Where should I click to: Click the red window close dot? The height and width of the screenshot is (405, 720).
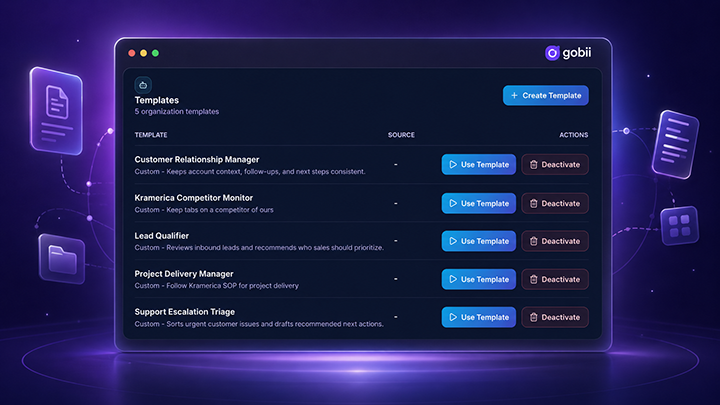(x=132, y=53)
